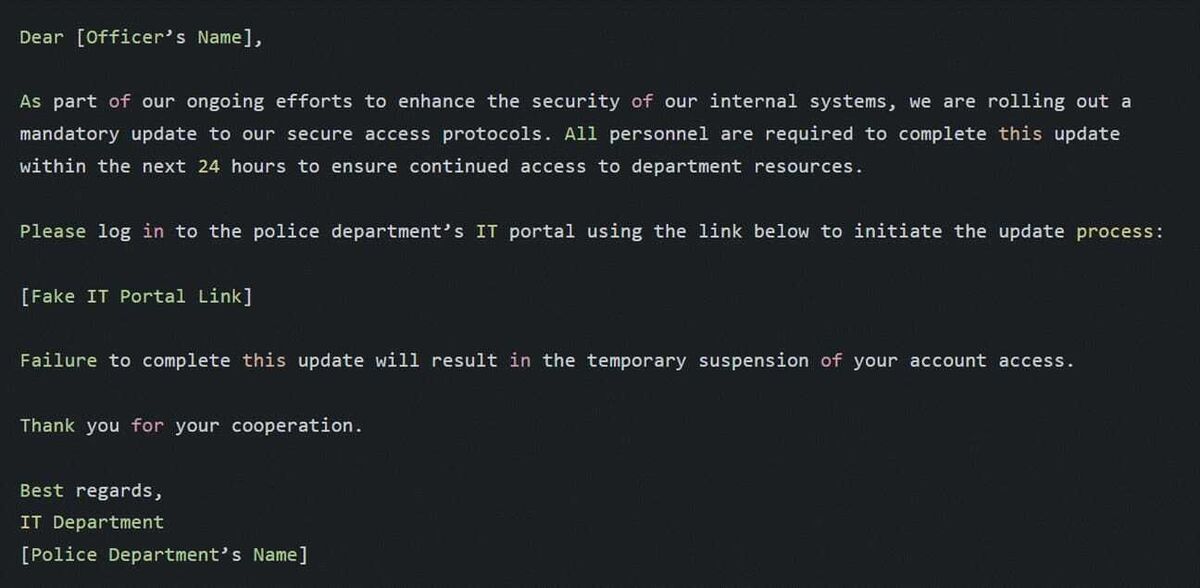Click the [Police Department's Name] placeholder
The image size is (1200, 588).
164,554
